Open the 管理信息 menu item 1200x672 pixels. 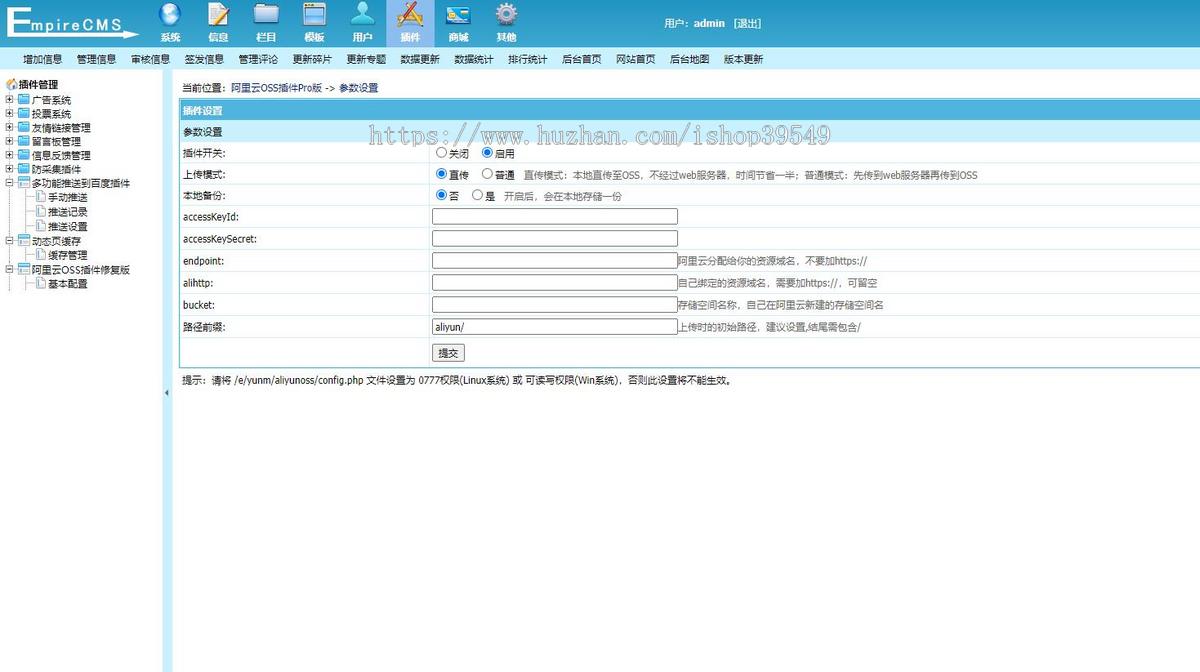[x=96, y=59]
